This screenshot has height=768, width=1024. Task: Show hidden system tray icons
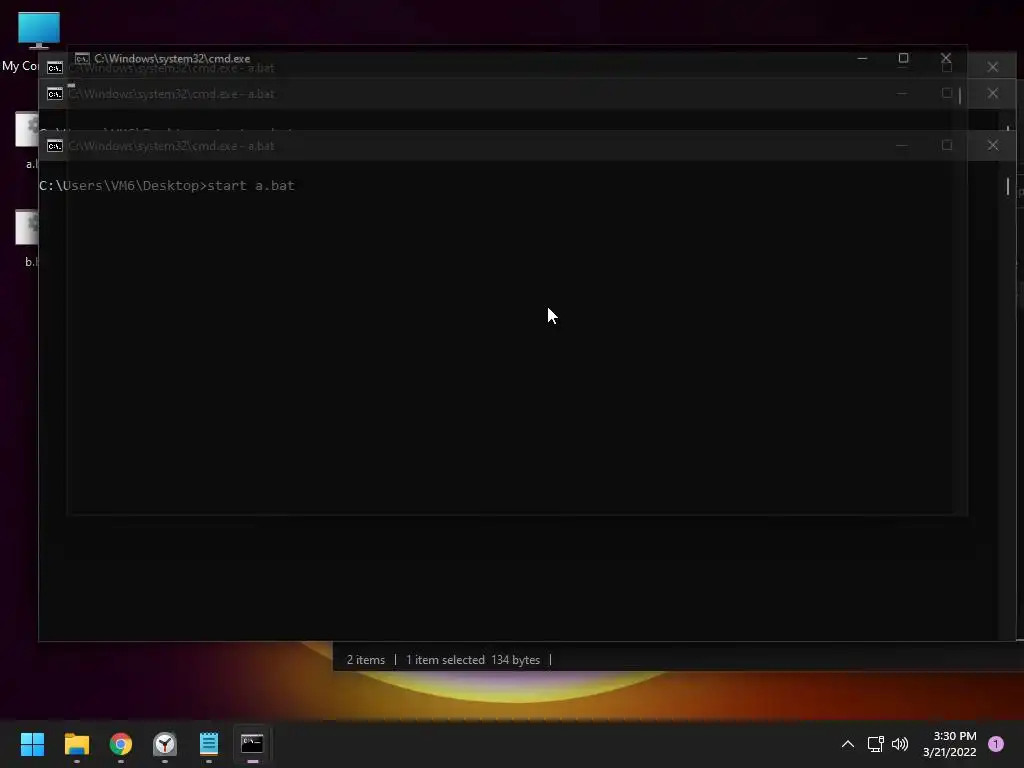(x=848, y=744)
